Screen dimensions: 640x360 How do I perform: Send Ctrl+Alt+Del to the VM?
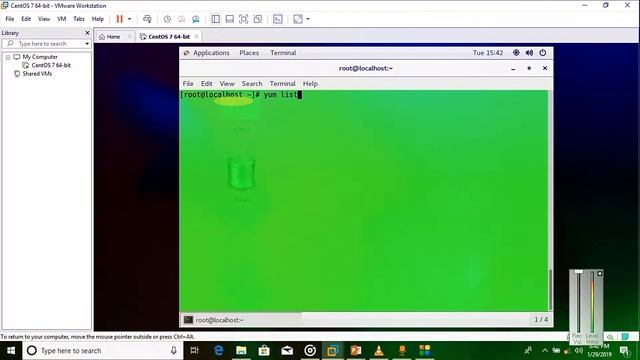point(147,19)
